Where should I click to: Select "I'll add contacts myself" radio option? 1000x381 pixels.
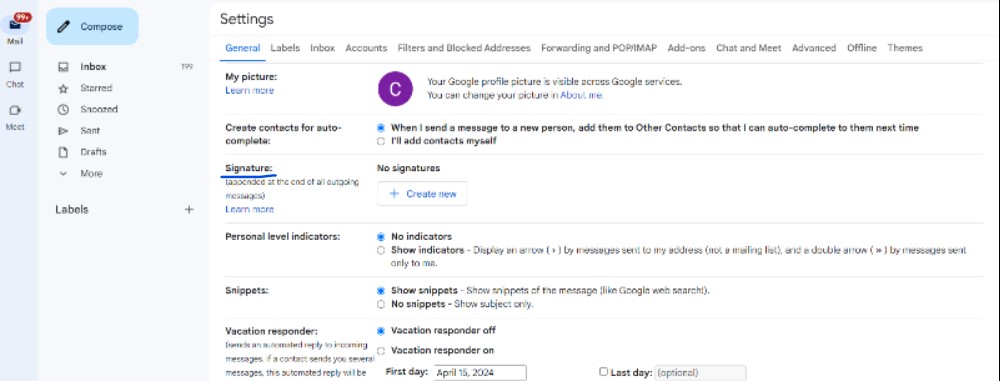pyautogui.click(x=381, y=141)
